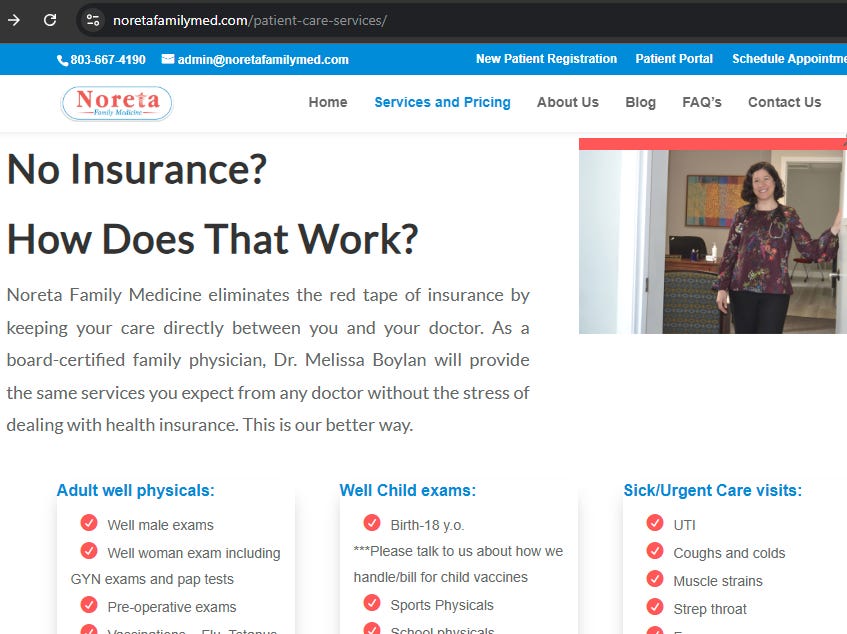Viewport: 847px width, 634px height.
Task: Click the check icon next to Well male exams
Action: pos(89,523)
